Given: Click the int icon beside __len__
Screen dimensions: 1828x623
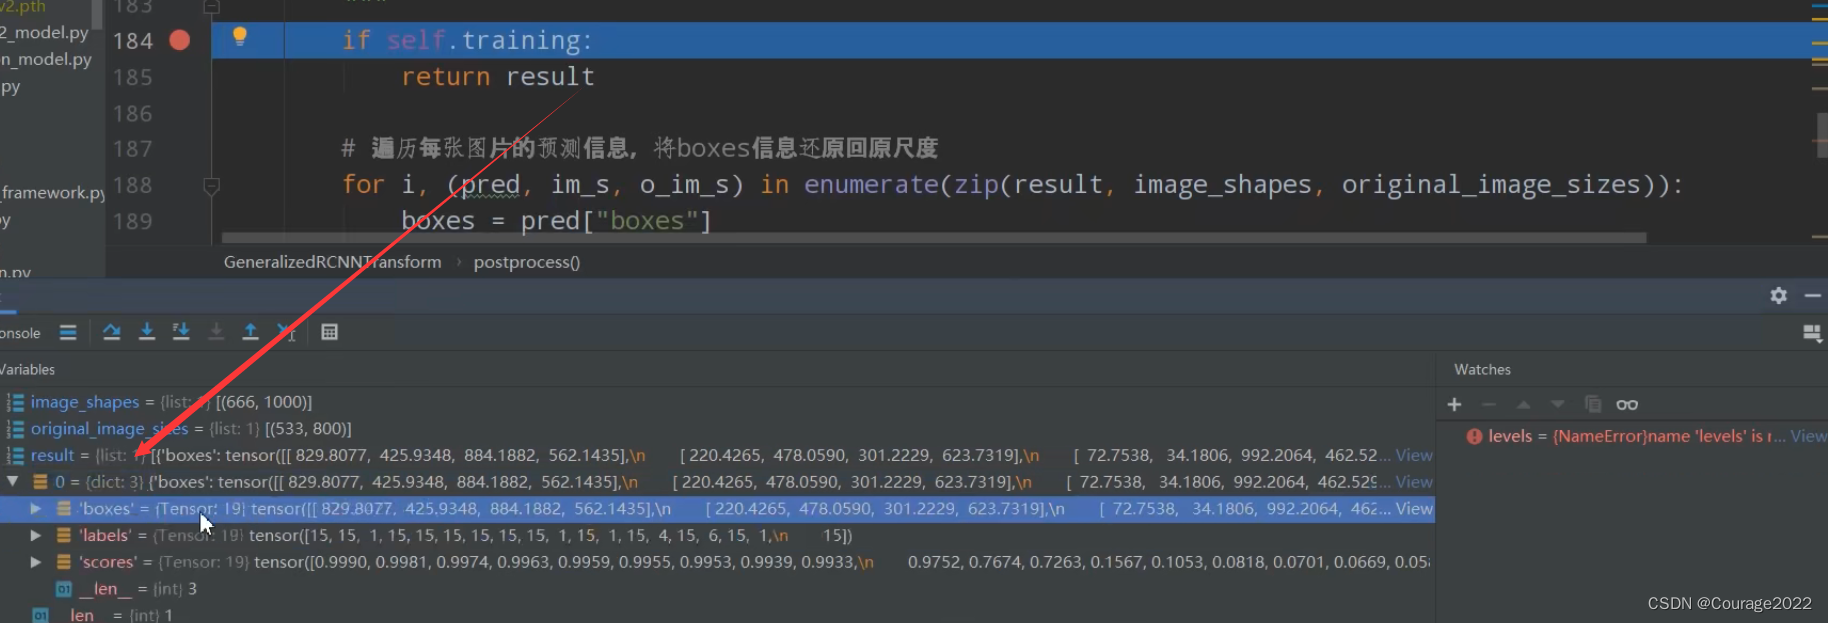Looking at the screenshot, I should [63, 589].
